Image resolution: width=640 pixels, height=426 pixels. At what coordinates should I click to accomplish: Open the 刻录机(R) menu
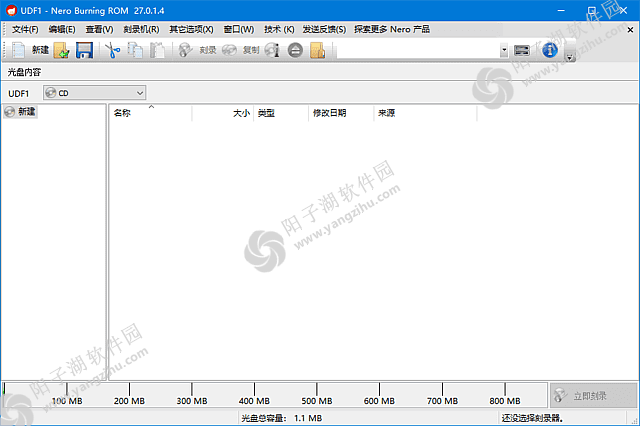pyautogui.click(x=141, y=29)
